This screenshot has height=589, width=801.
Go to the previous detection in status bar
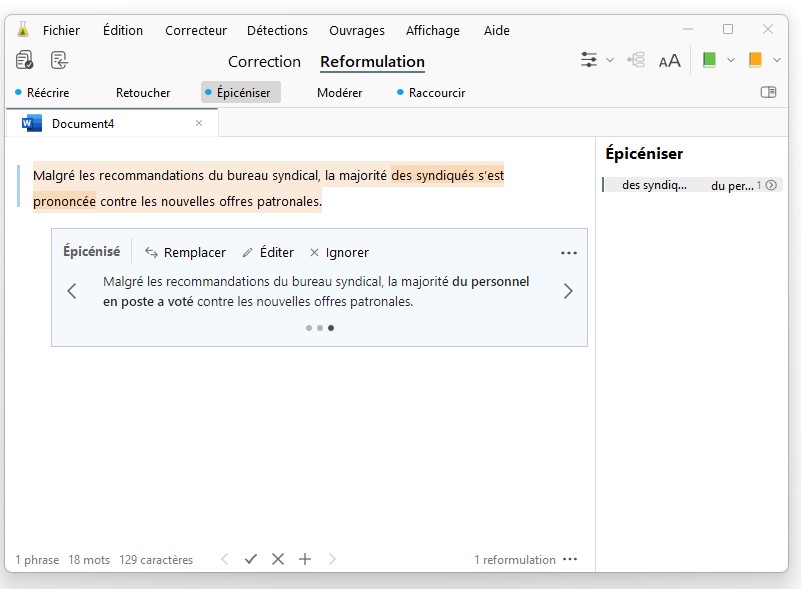[225, 559]
